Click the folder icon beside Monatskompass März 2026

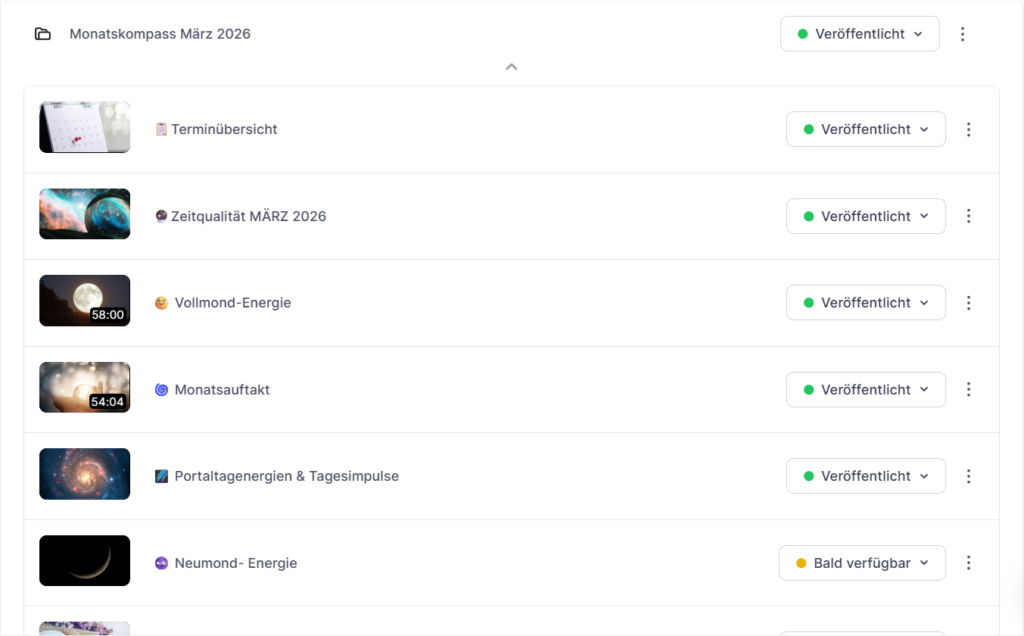[42, 34]
